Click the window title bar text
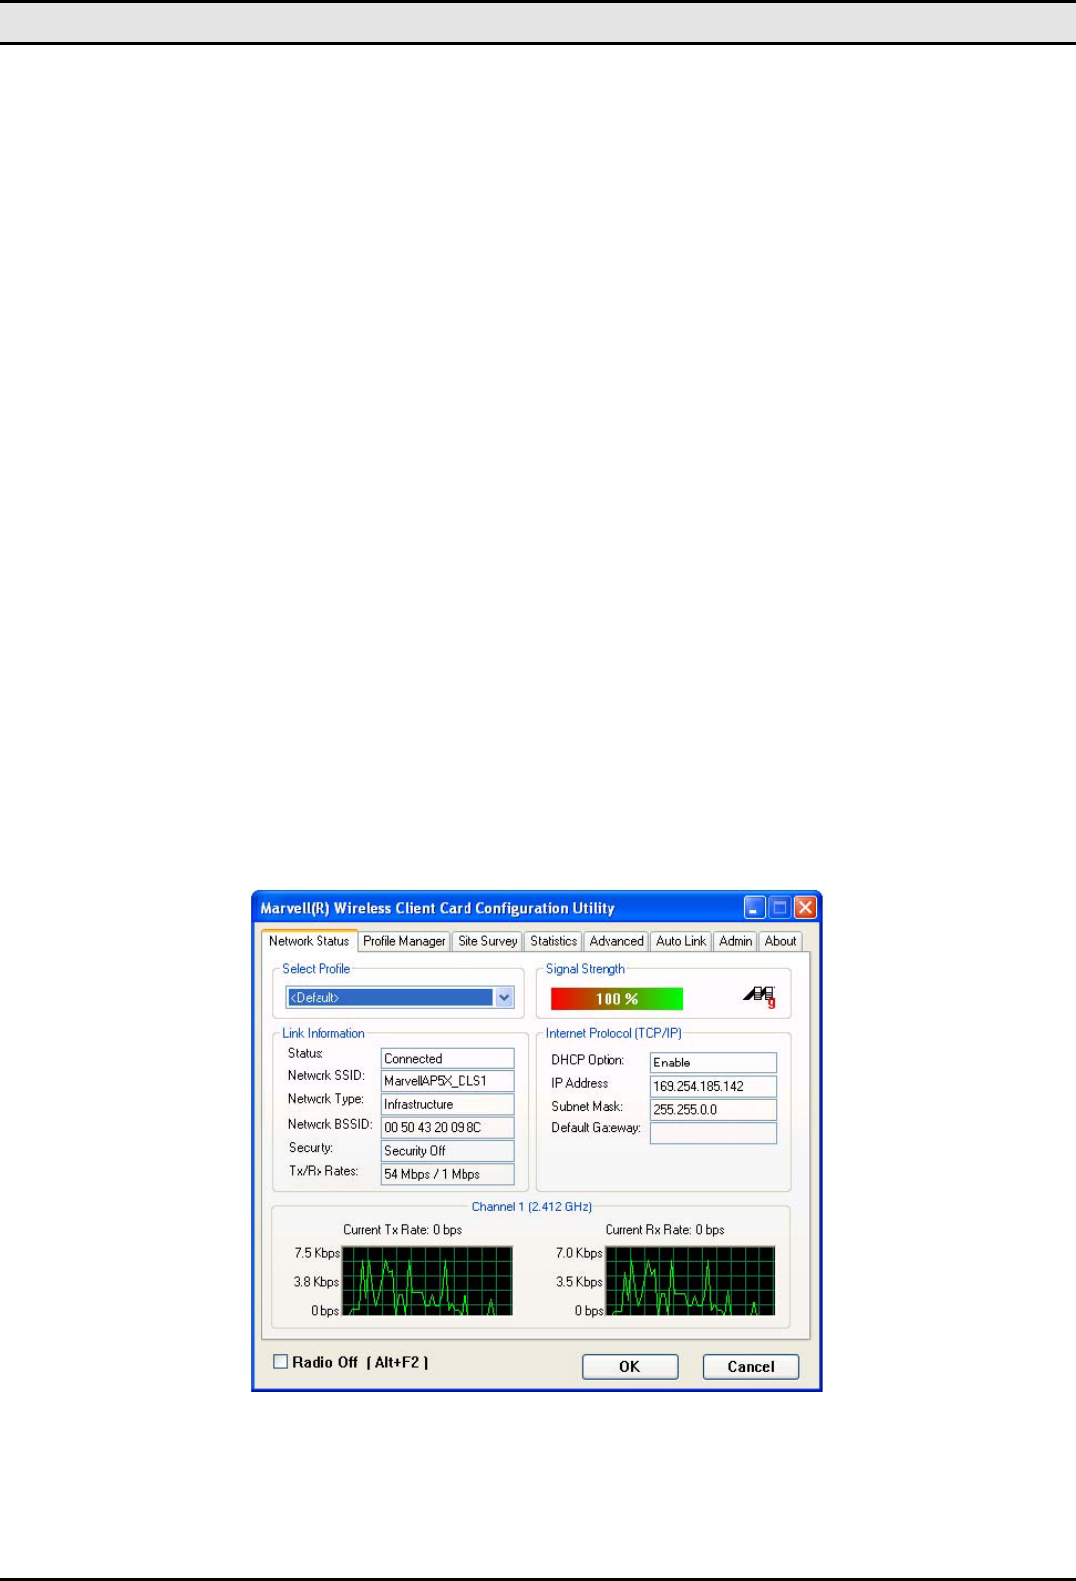Viewport: 1076px width, 1581px height. click(437, 908)
